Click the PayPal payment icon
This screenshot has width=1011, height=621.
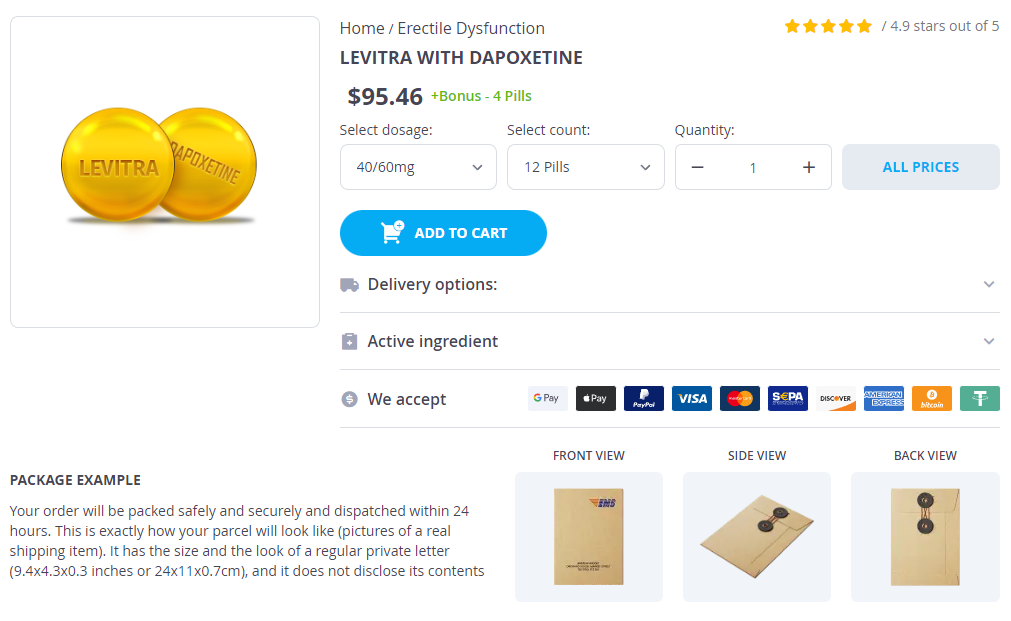tap(644, 398)
